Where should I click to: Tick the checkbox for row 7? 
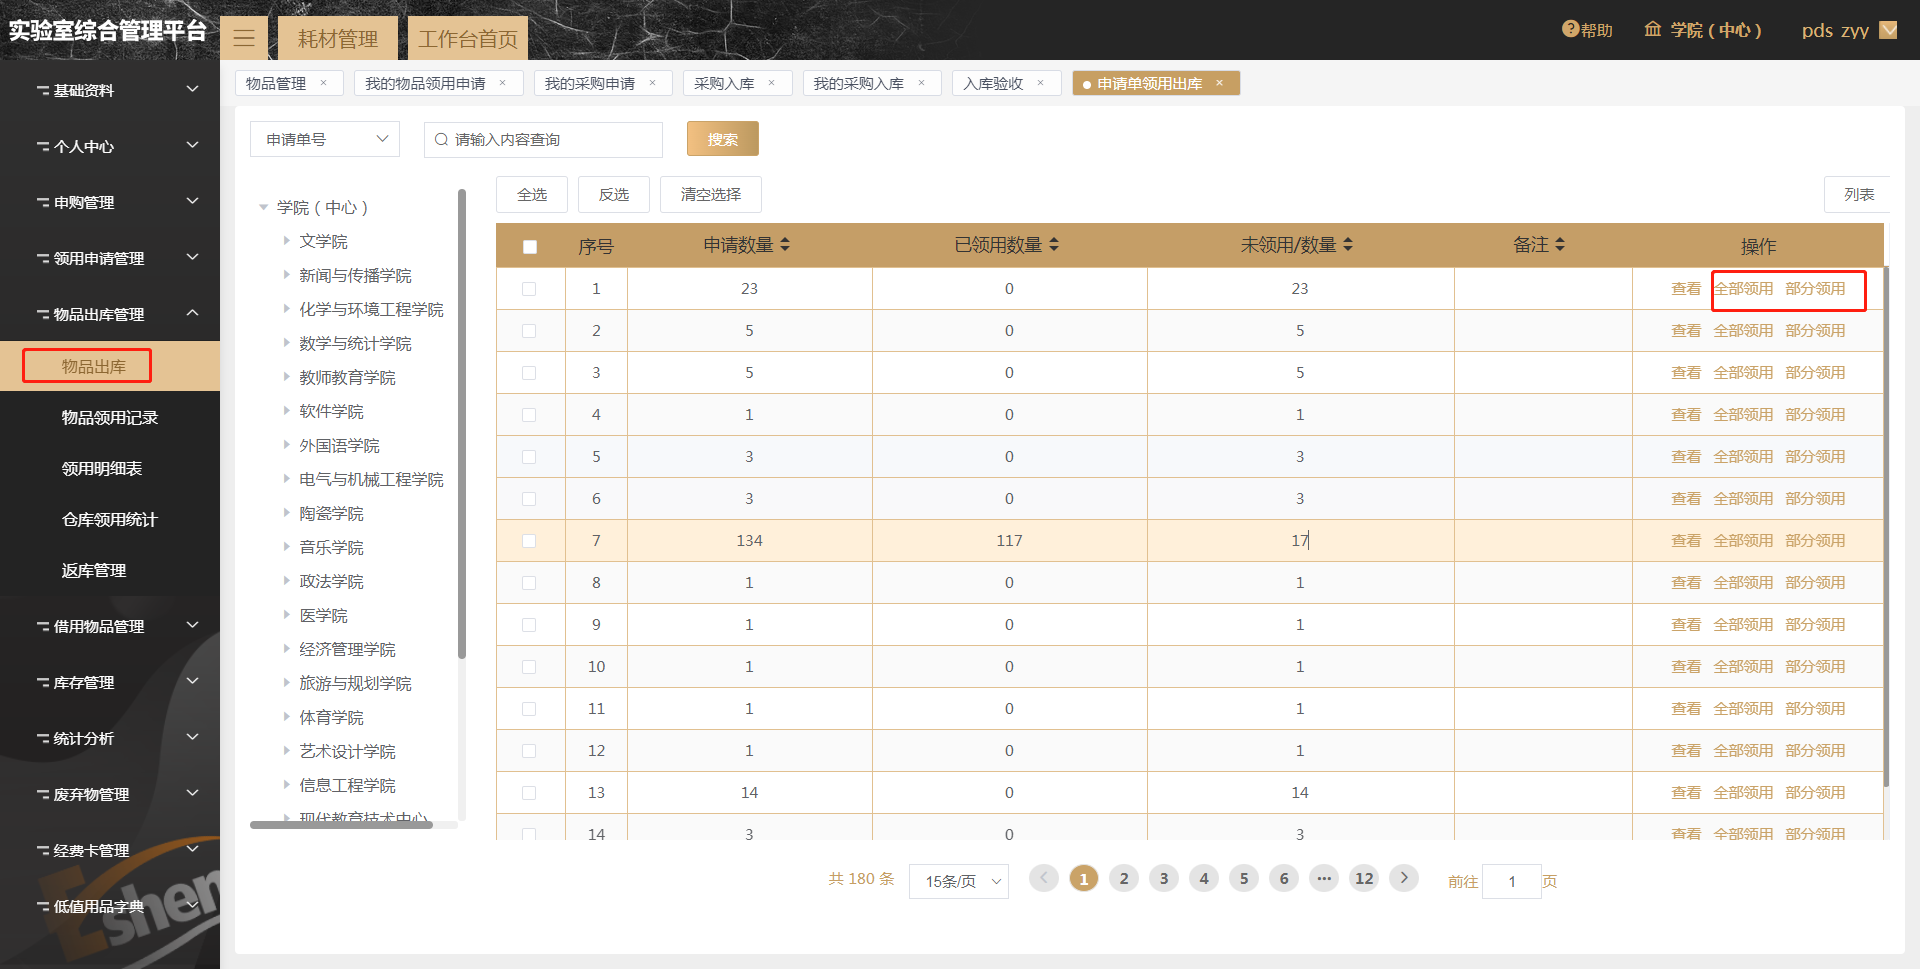[x=529, y=541]
